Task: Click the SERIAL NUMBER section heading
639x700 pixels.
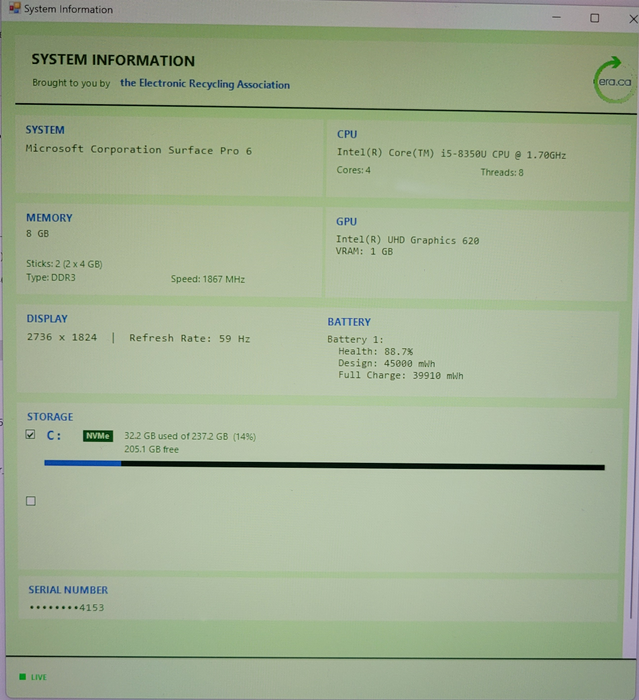Action: (68, 590)
